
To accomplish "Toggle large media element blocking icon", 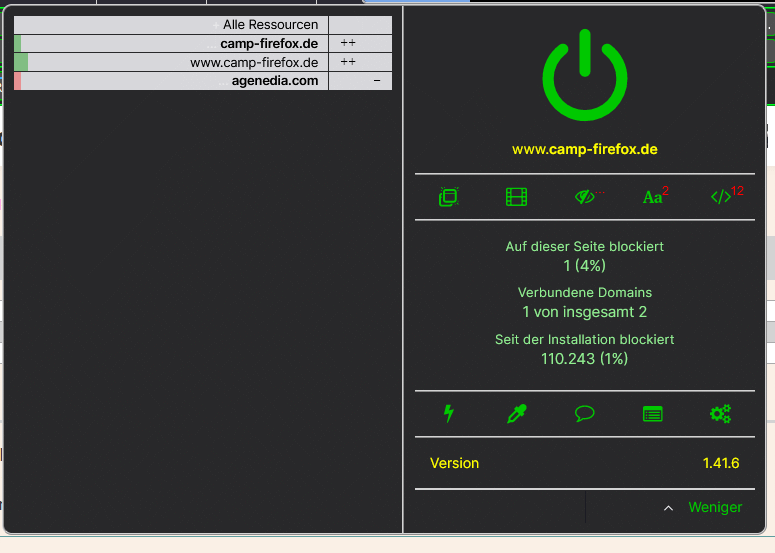I will pyautogui.click(x=517, y=197).
